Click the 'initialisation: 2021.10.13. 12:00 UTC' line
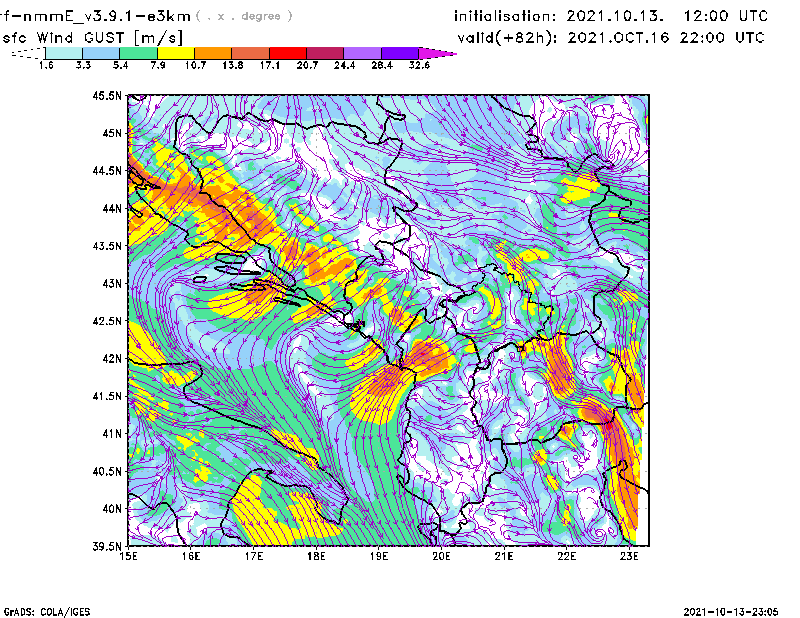 point(611,16)
